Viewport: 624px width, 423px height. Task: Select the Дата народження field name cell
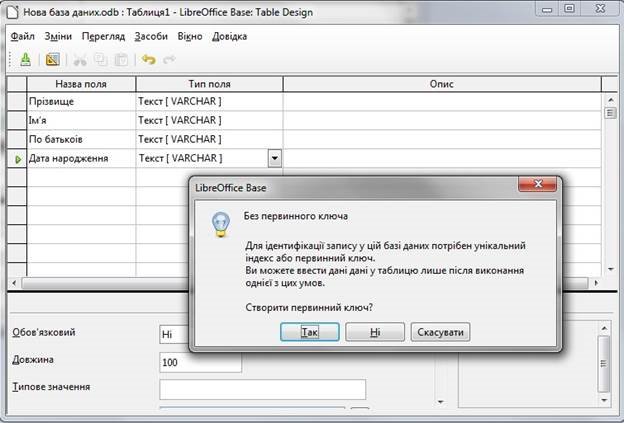click(x=81, y=158)
